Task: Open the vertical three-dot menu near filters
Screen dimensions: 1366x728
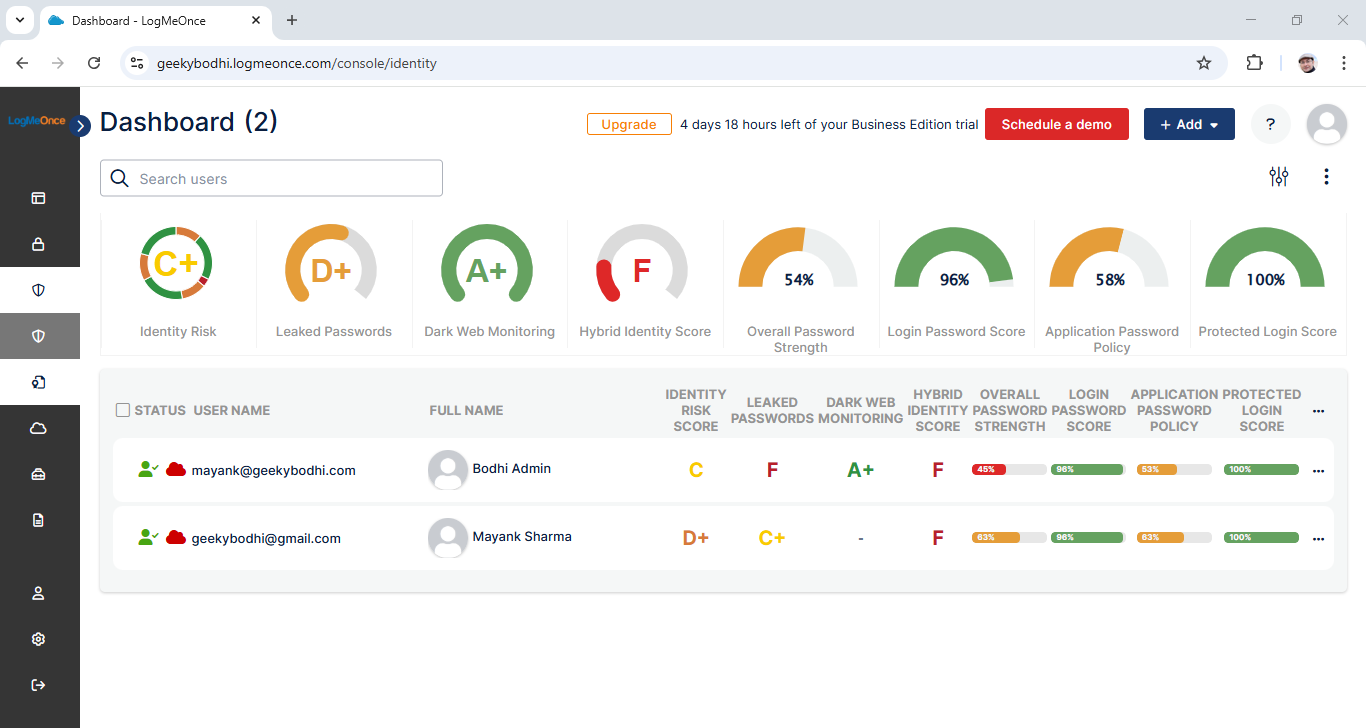Action: (x=1326, y=177)
